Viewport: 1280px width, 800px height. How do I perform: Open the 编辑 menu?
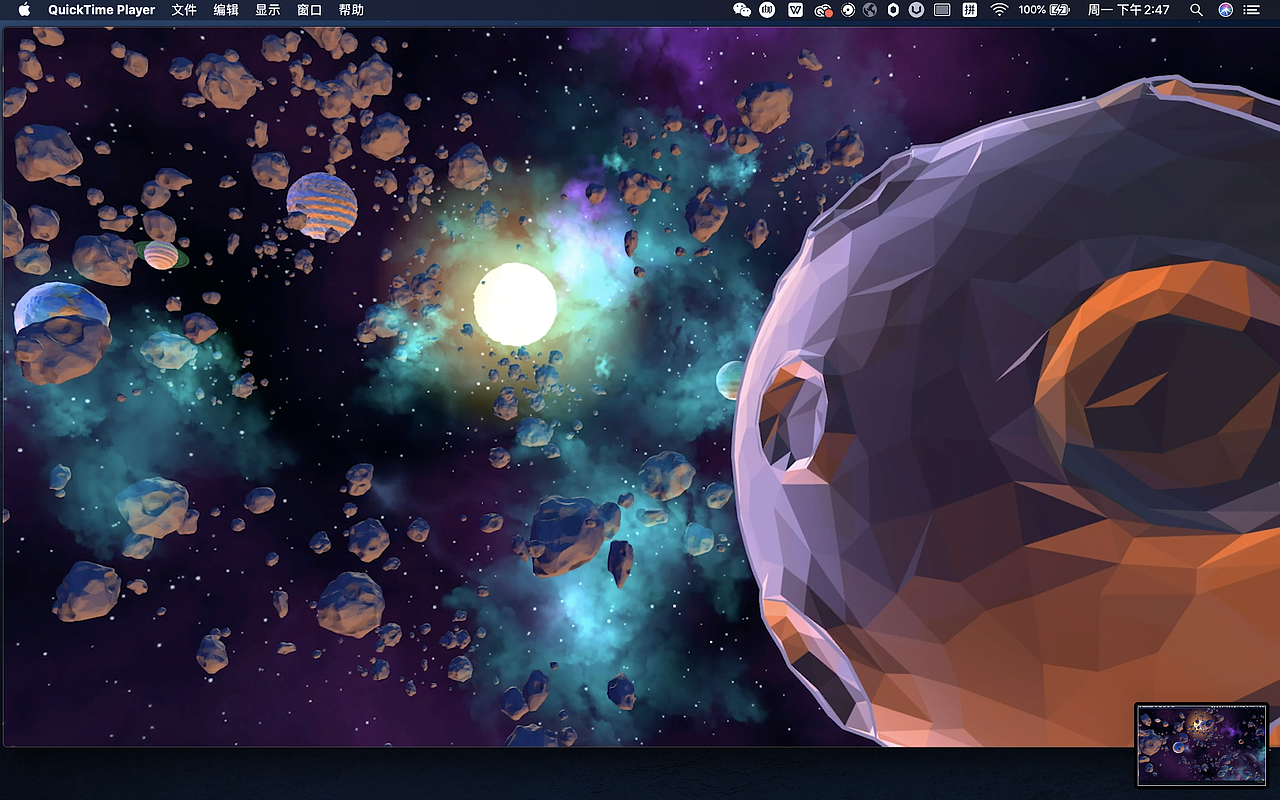click(226, 10)
